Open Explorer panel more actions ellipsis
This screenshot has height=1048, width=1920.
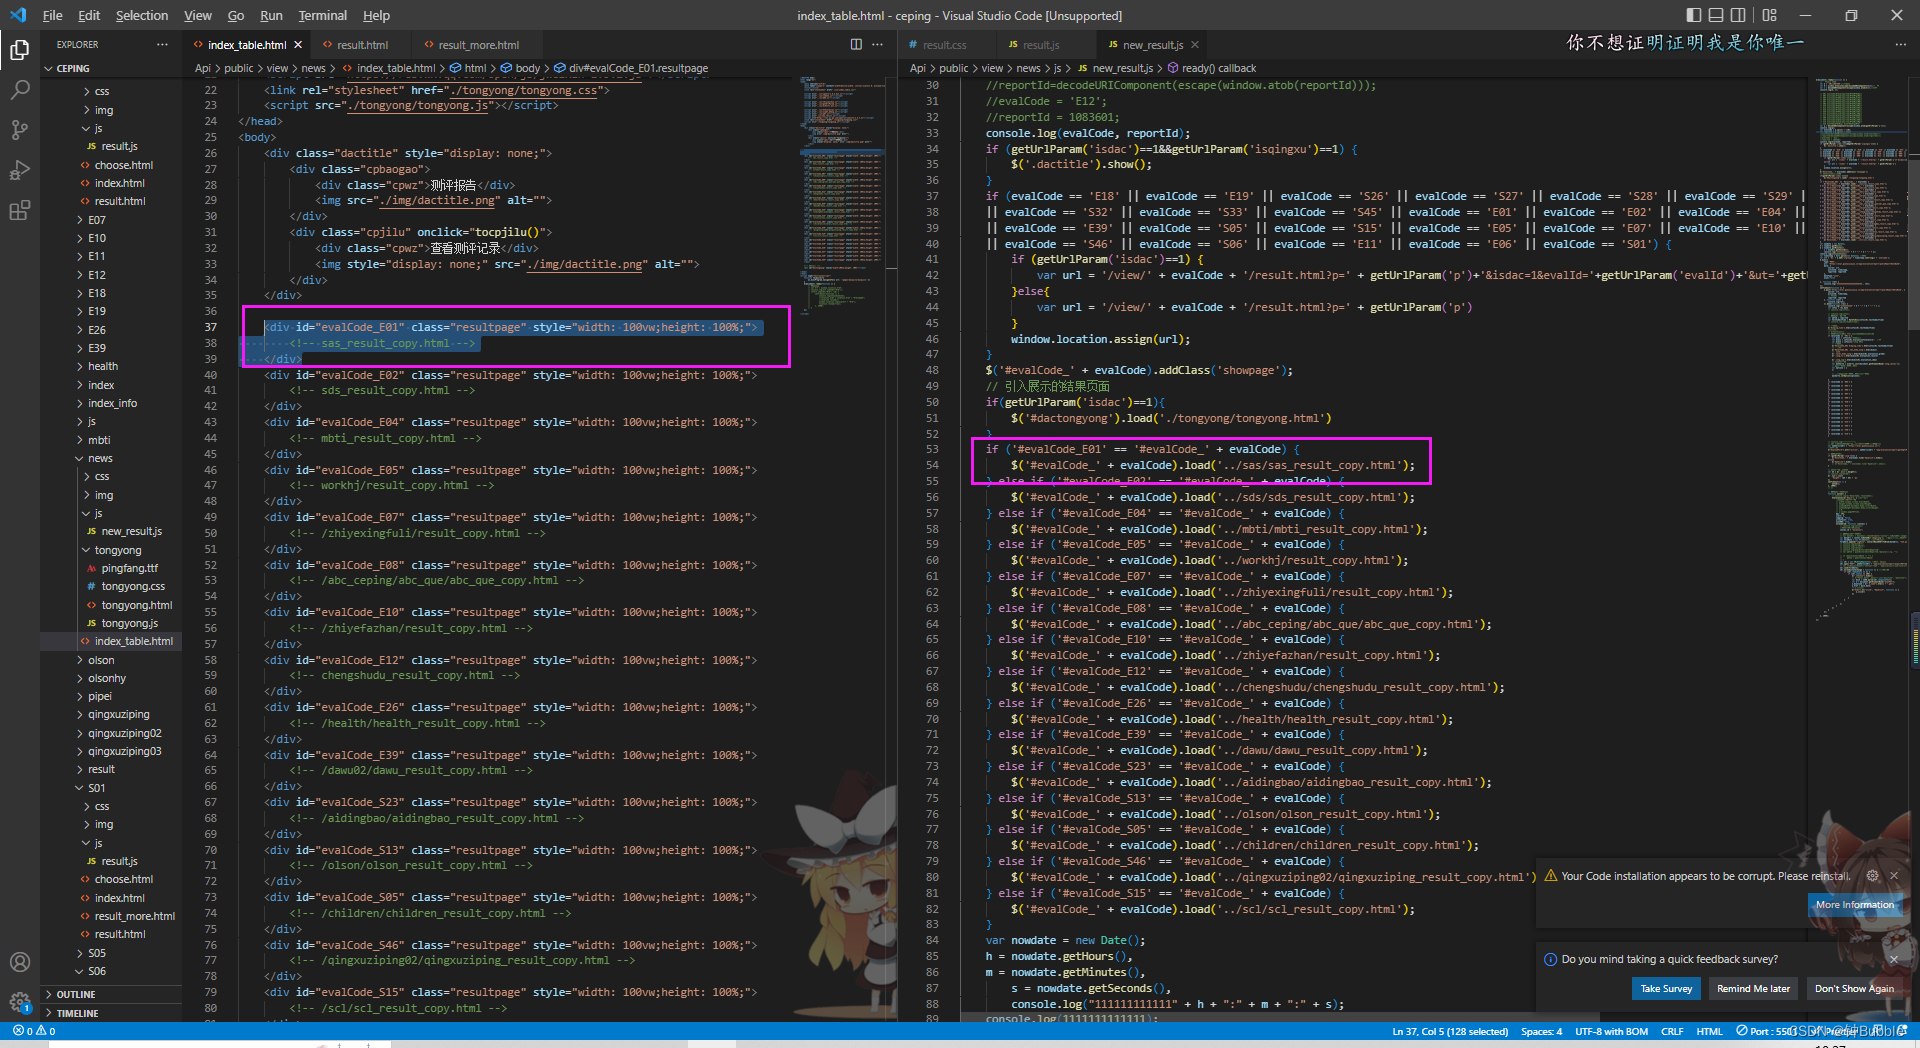(162, 44)
